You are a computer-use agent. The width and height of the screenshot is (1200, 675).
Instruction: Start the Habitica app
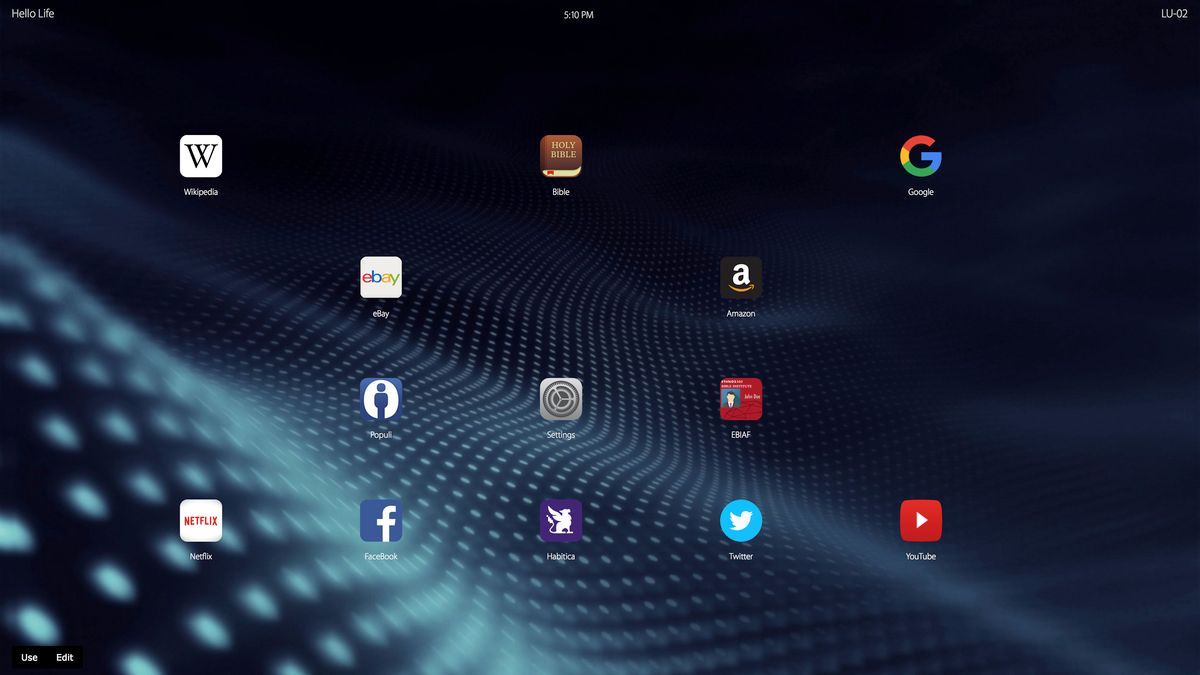point(561,520)
